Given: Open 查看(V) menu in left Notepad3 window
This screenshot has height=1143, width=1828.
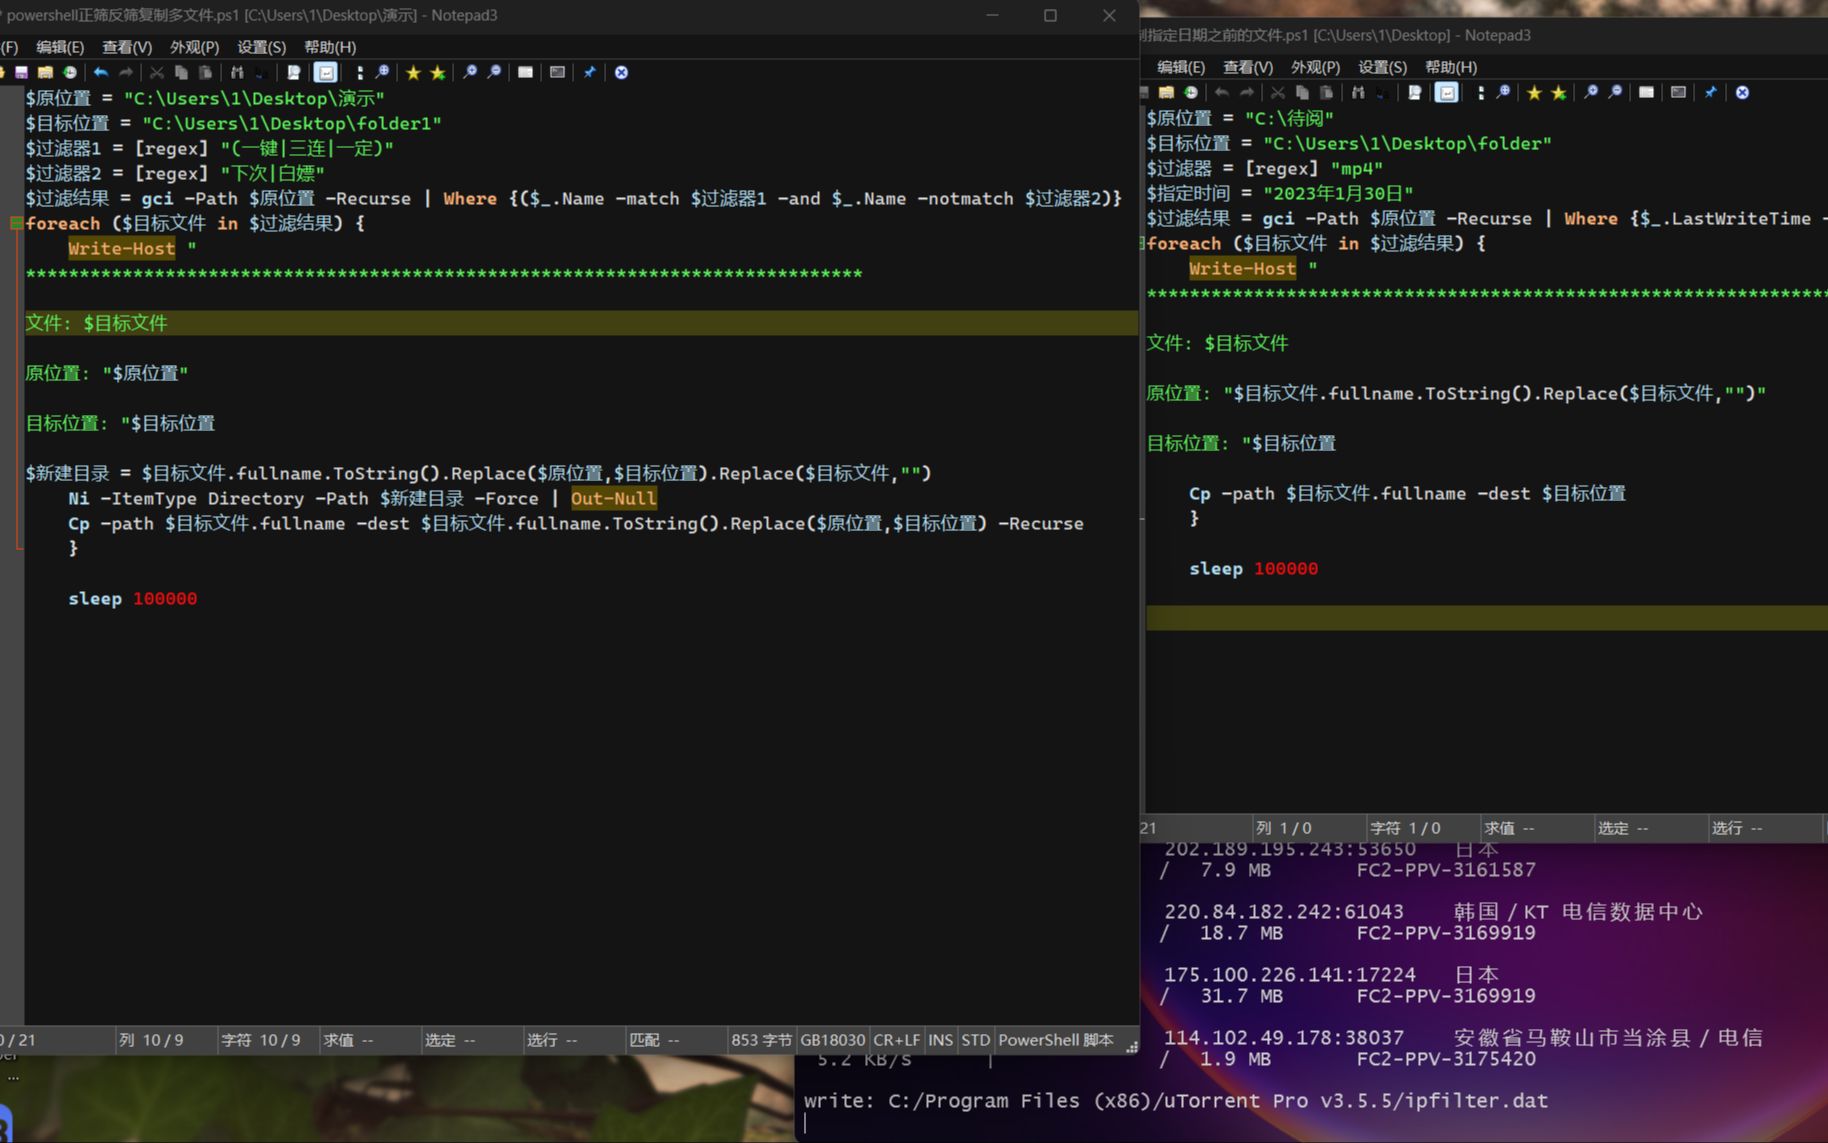Looking at the screenshot, I should coord(127,47).
